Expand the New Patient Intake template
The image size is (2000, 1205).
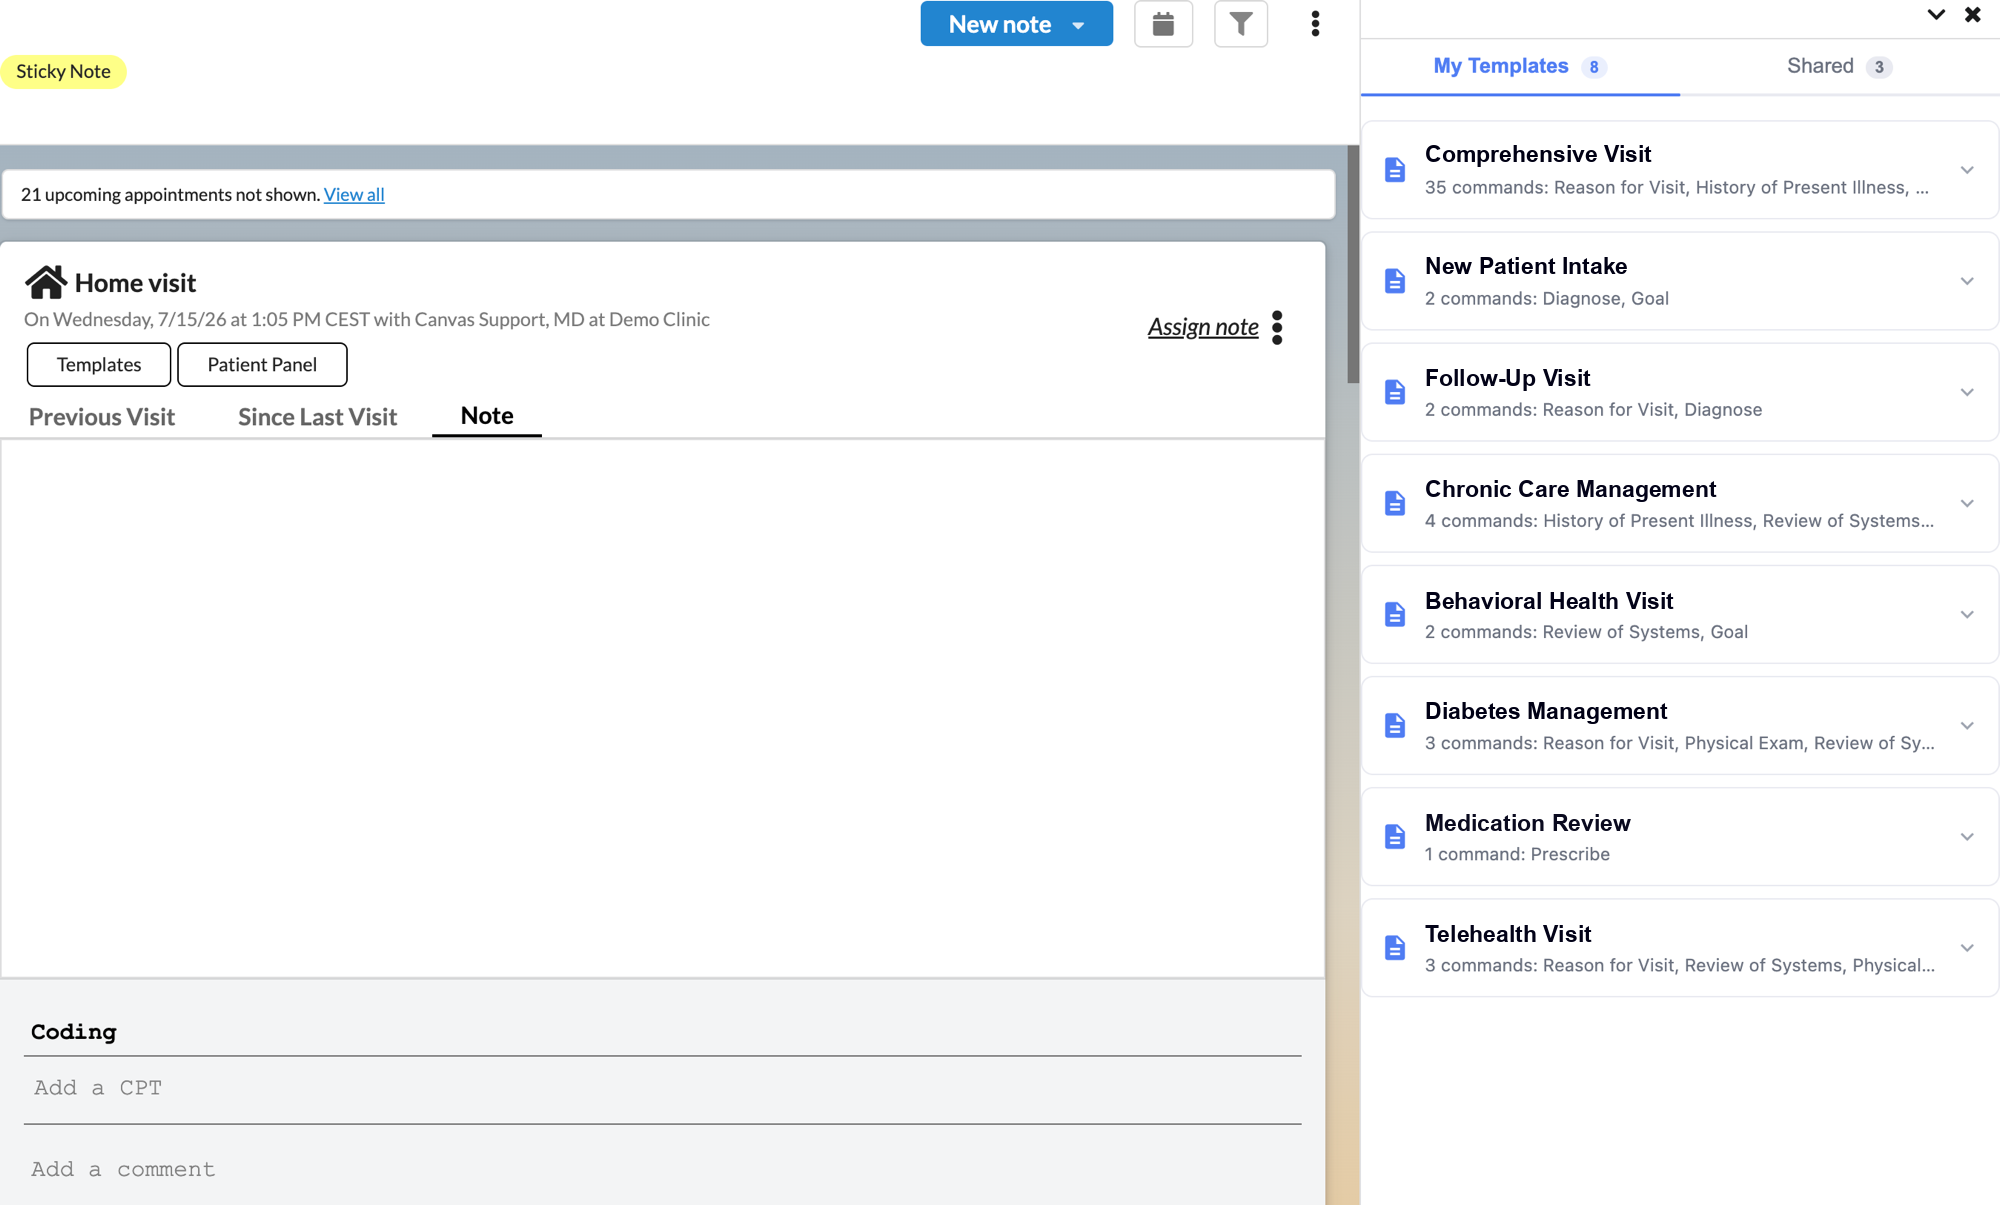coord(1967,281)
